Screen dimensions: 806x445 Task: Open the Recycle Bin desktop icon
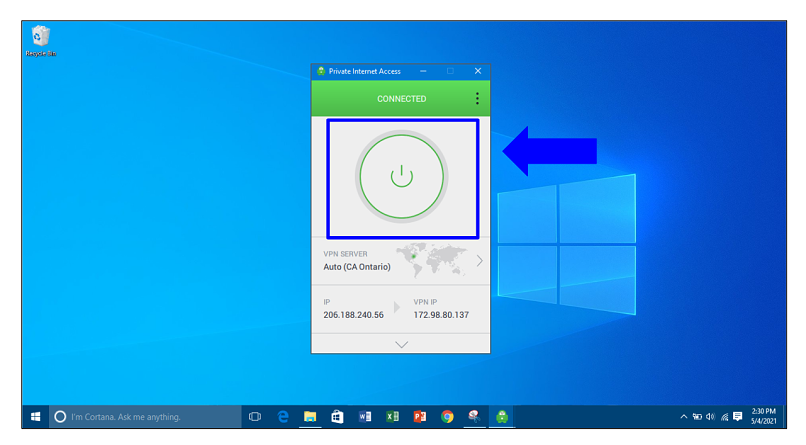point(41,41)
